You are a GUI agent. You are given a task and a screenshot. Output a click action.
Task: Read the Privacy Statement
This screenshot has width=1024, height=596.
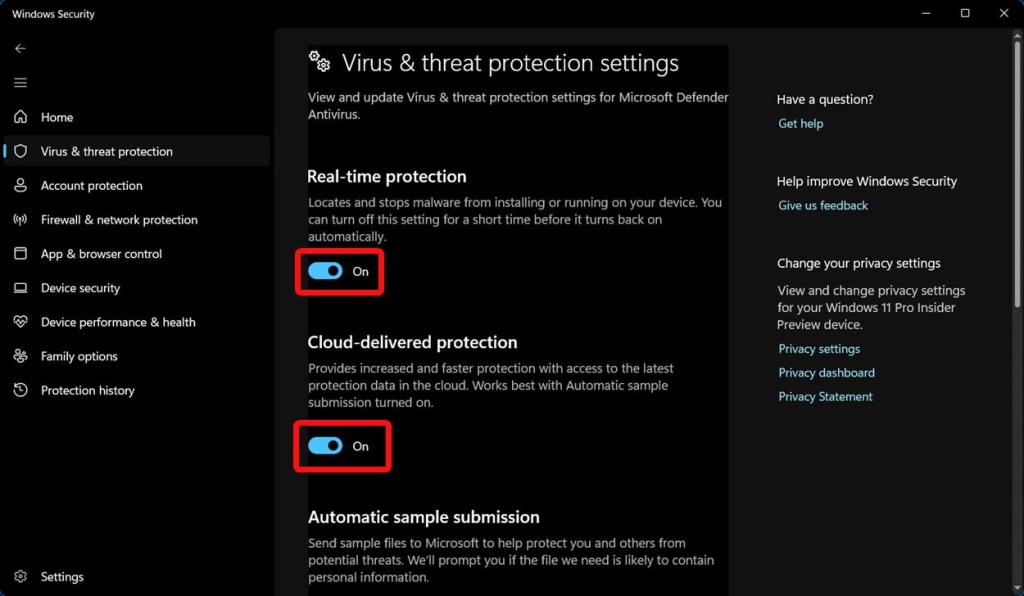pyautogui.click(x=825, y=396)
